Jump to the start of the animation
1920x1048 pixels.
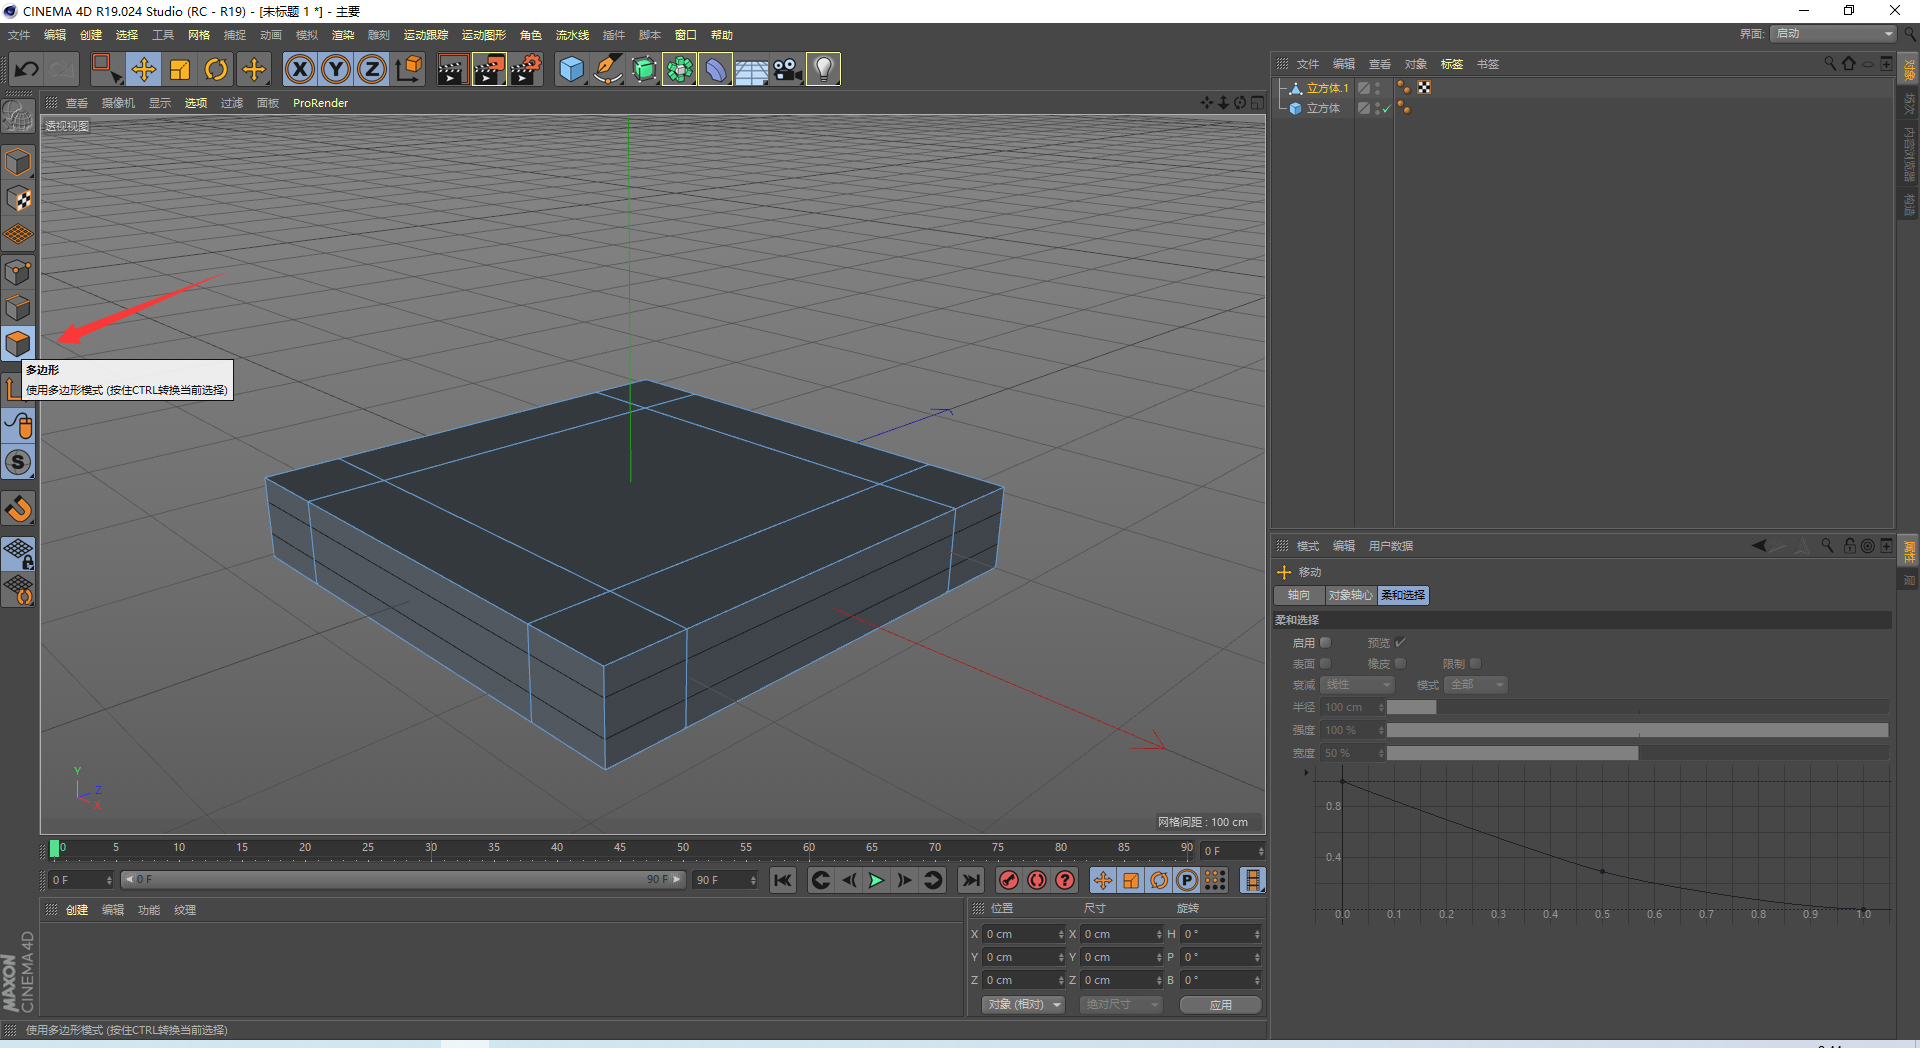(783, 881)
